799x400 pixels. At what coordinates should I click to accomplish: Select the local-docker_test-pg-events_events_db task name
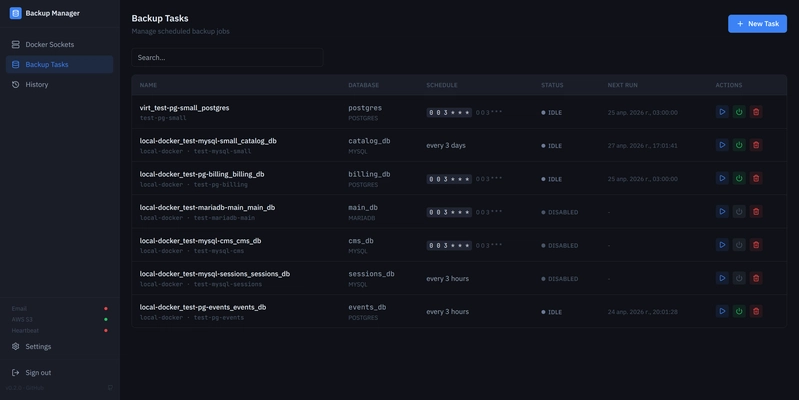tap(203, 307)
